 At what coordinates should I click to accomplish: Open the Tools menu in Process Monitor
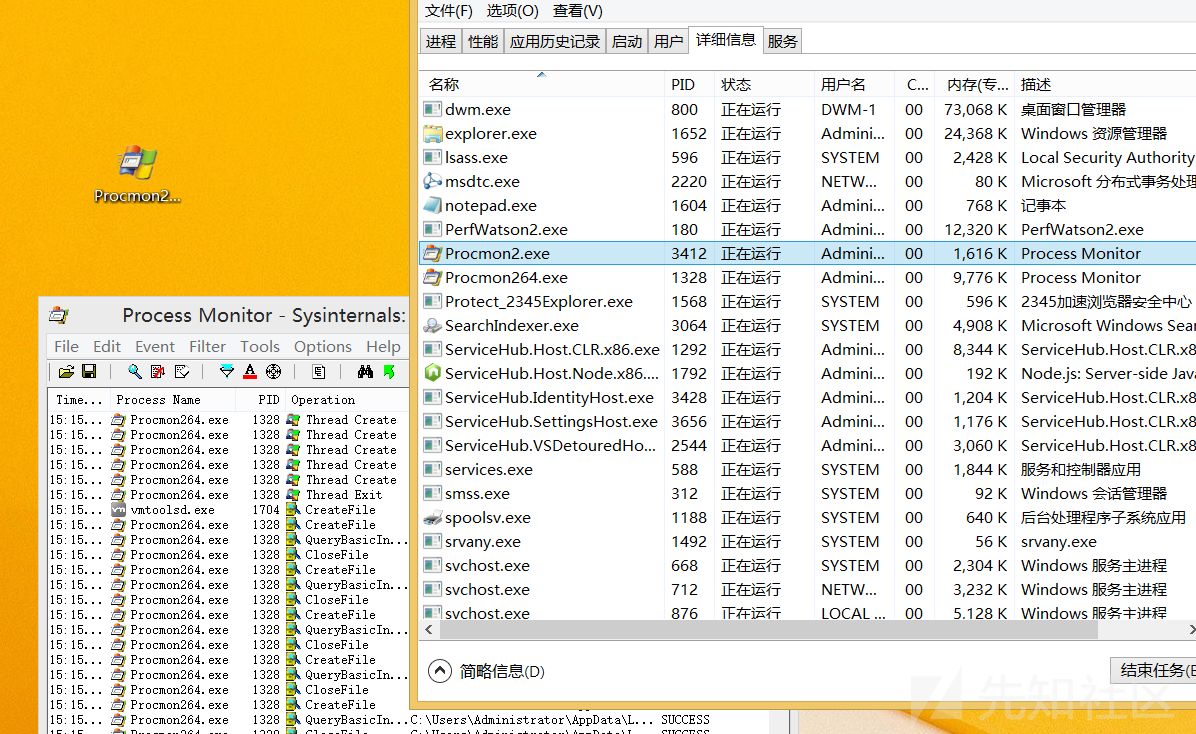pyautogui.click(x=260, y=346)
